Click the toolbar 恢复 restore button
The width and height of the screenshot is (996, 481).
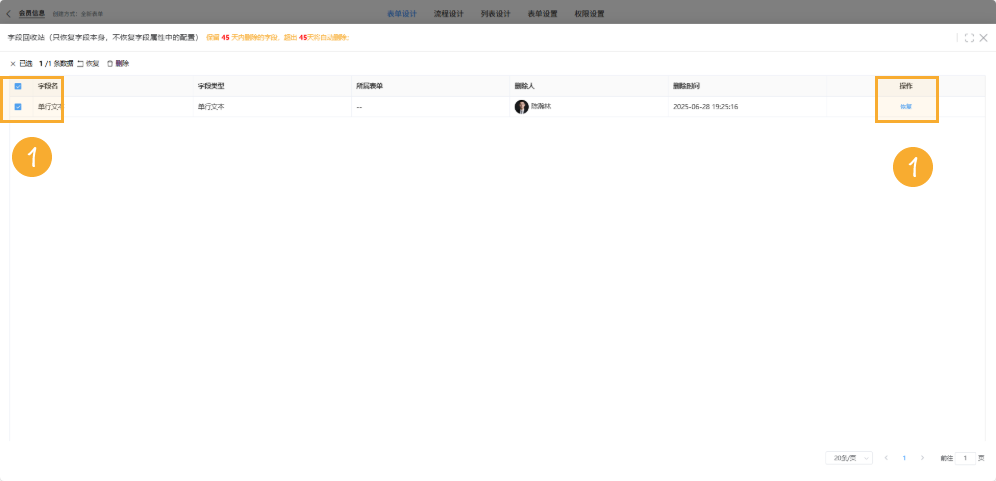tap(88, 64)
